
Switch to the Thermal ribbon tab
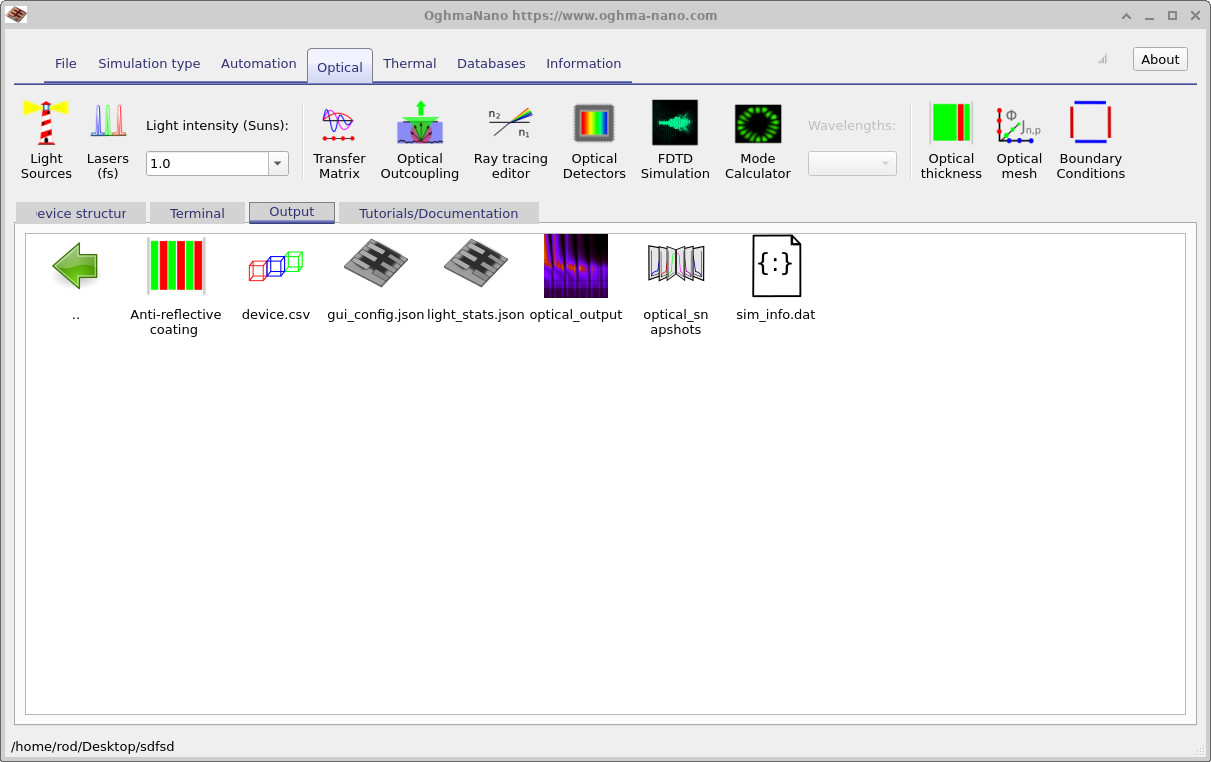tap(410, 63)
